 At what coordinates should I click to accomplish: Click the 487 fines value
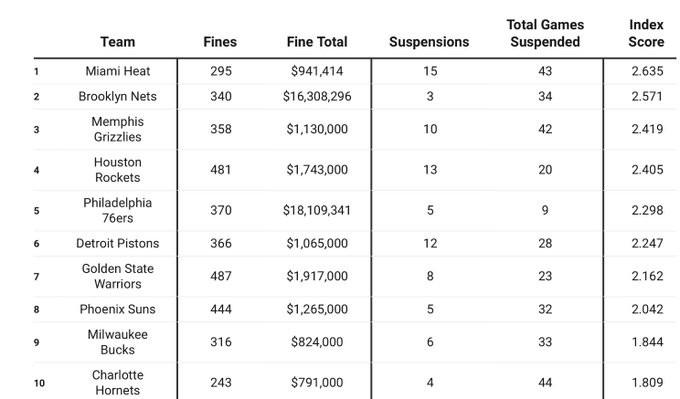pos(221,276)
